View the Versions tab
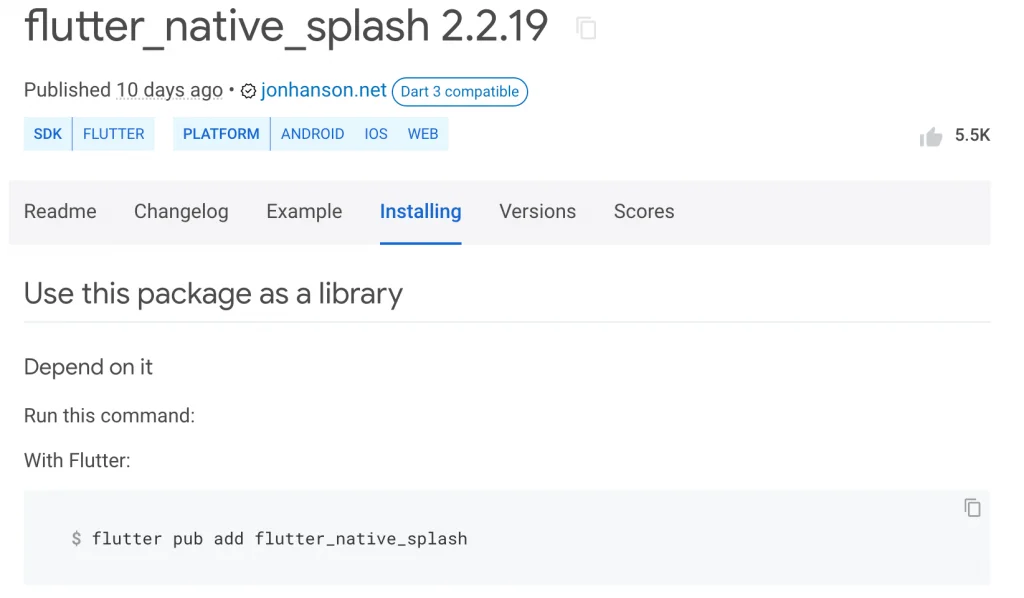 click(x=537, y=212)
